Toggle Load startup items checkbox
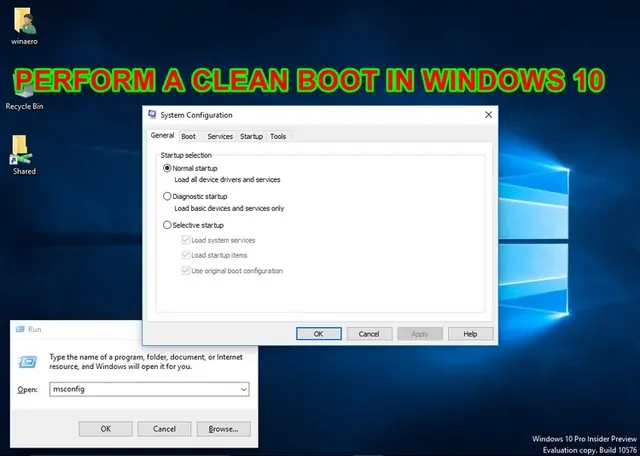This screenshot has width=640, height=456. coord(186,255)
